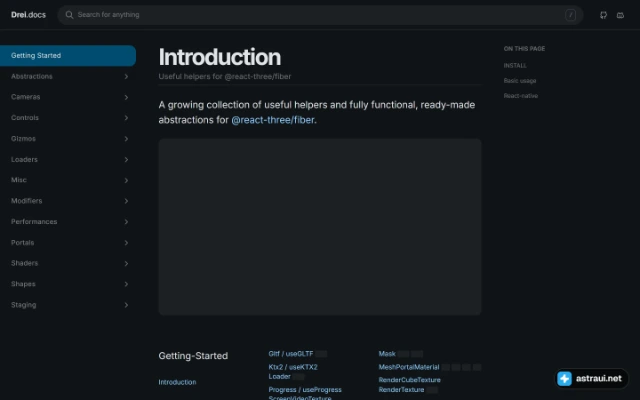The image size is (640, 400).
Task: Expand the Gizmos chevron
Action: [126, 139]
